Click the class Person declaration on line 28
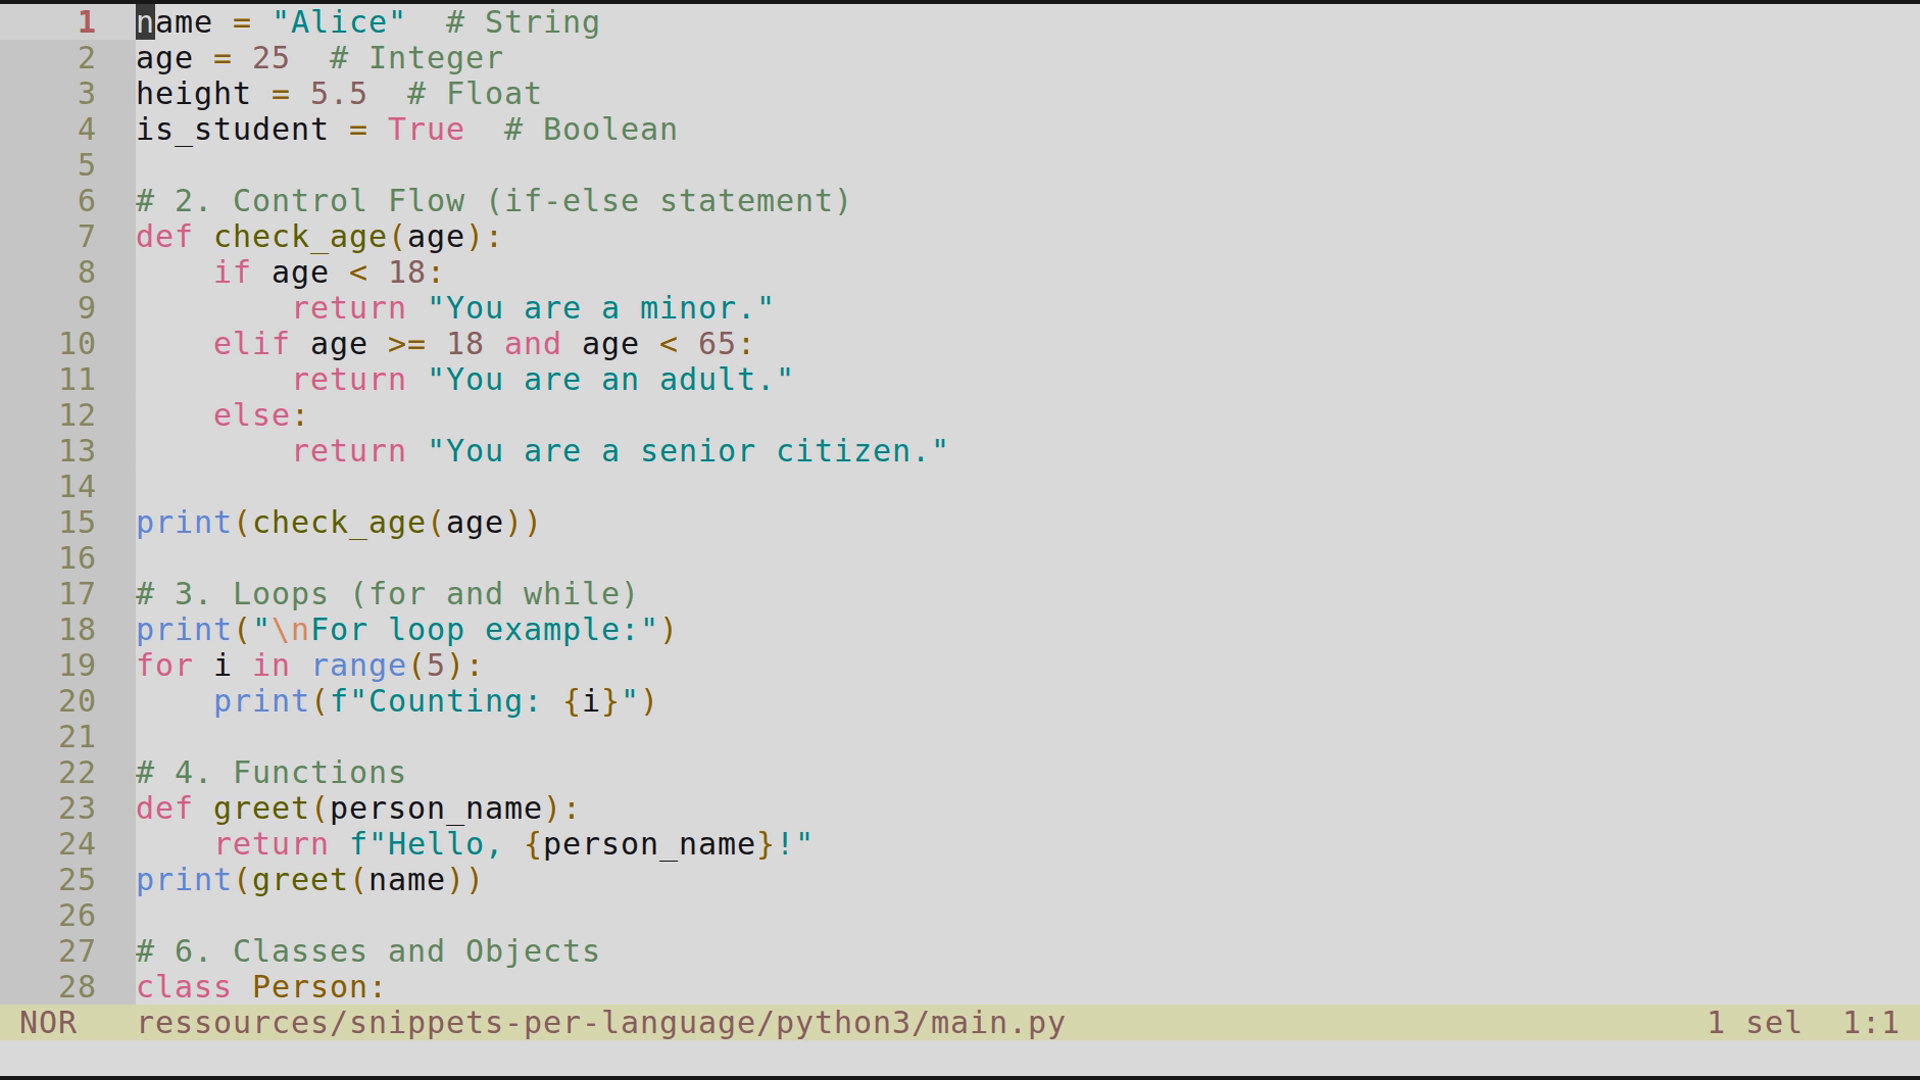 260,987
